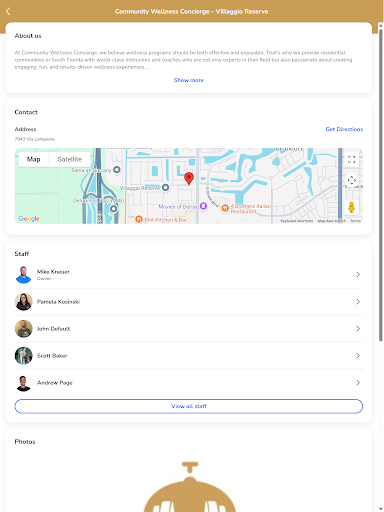Toggle fullscreen map view
The height and width of the screenshot is (512, 384).
[x=351, y=159]
